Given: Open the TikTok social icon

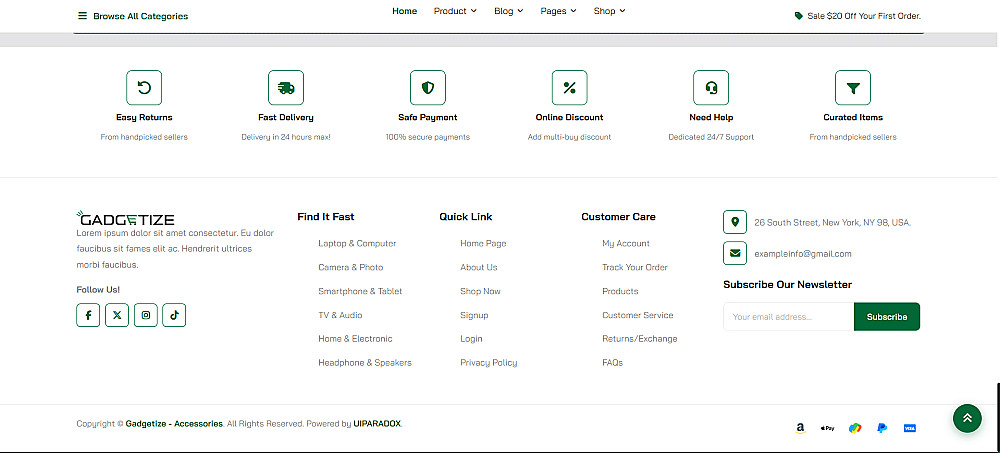Looking at the screenshot, I should 174,315.
